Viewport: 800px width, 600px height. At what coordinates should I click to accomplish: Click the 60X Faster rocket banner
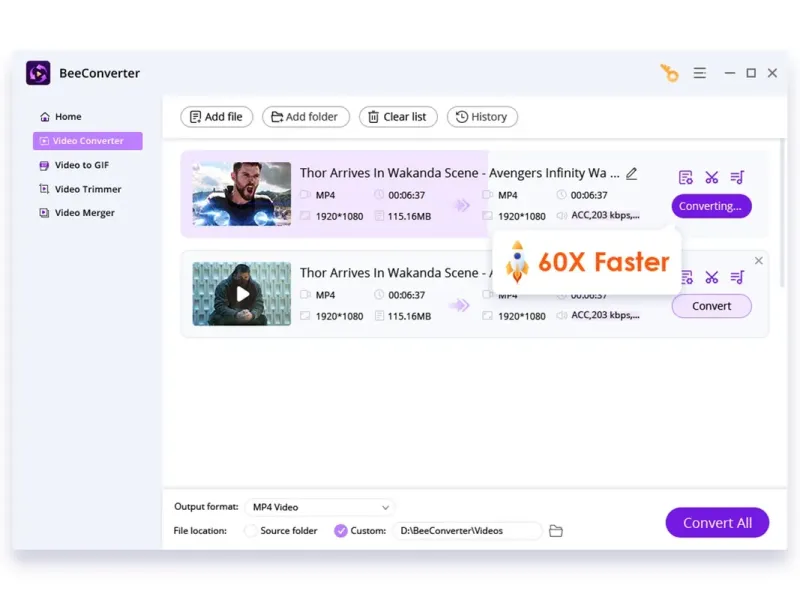click(x=587, y=262)
